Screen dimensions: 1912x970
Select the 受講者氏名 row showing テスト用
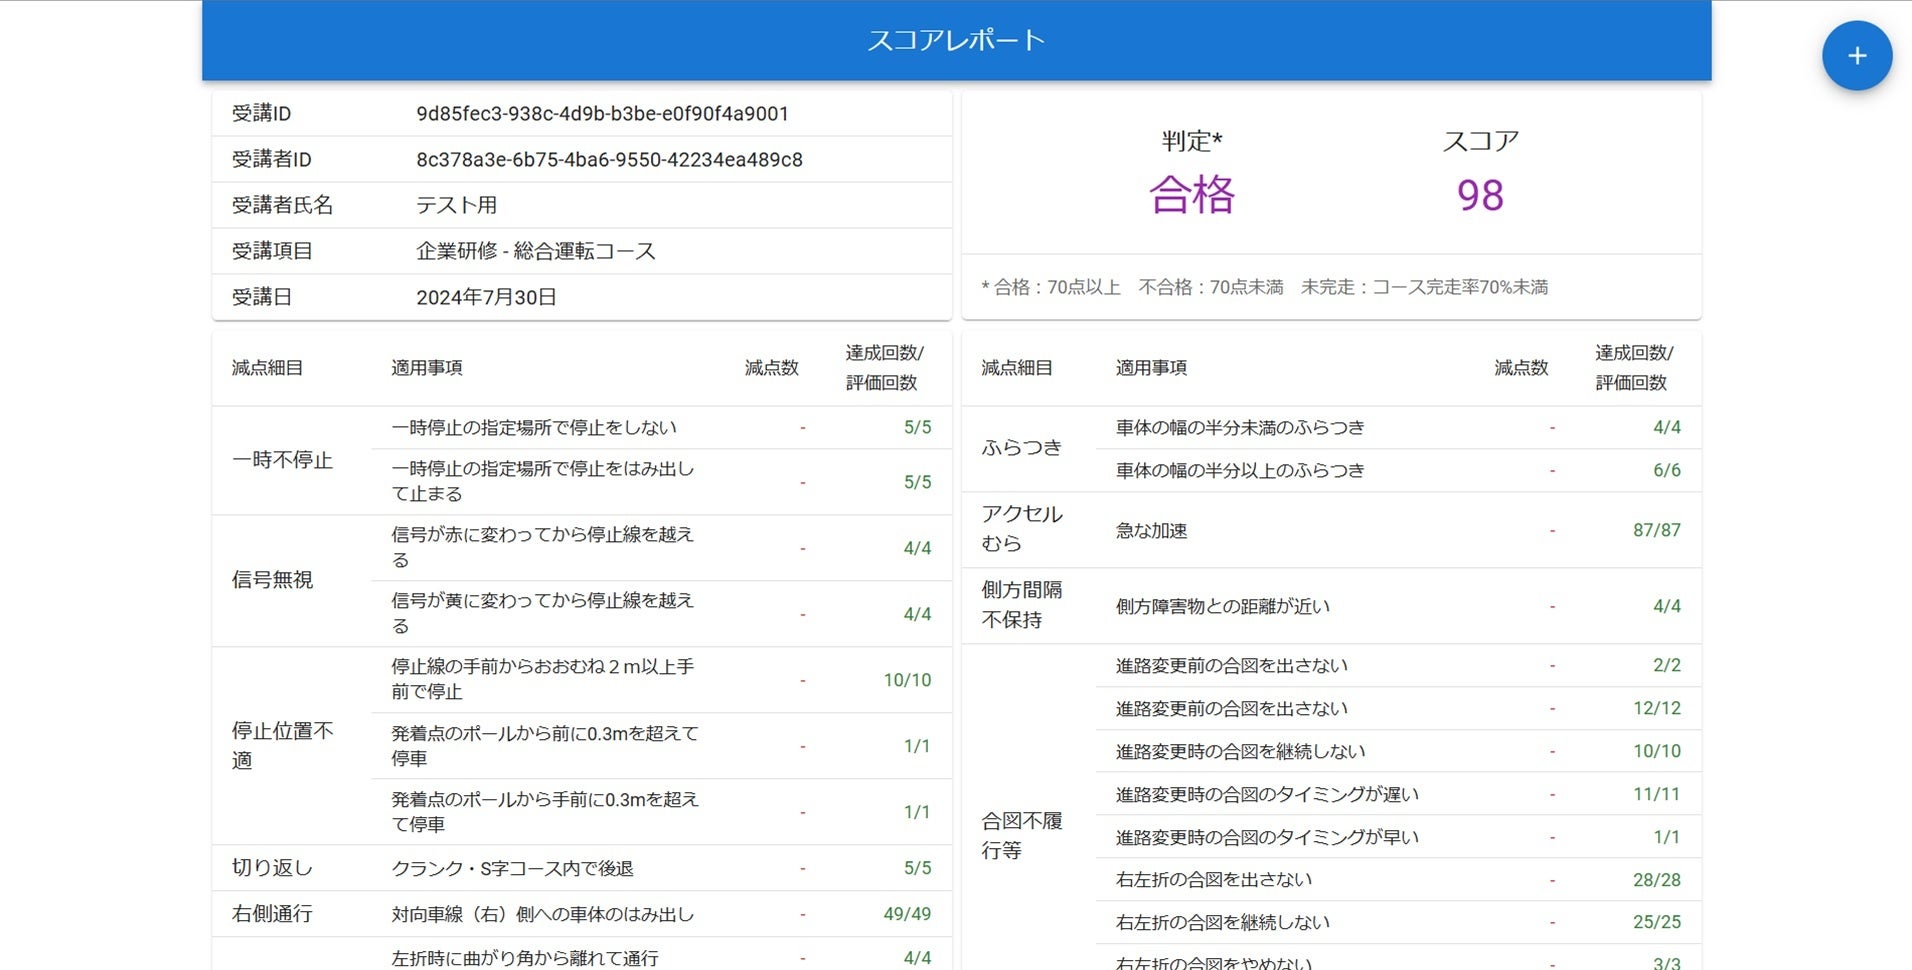click(455, 205)
